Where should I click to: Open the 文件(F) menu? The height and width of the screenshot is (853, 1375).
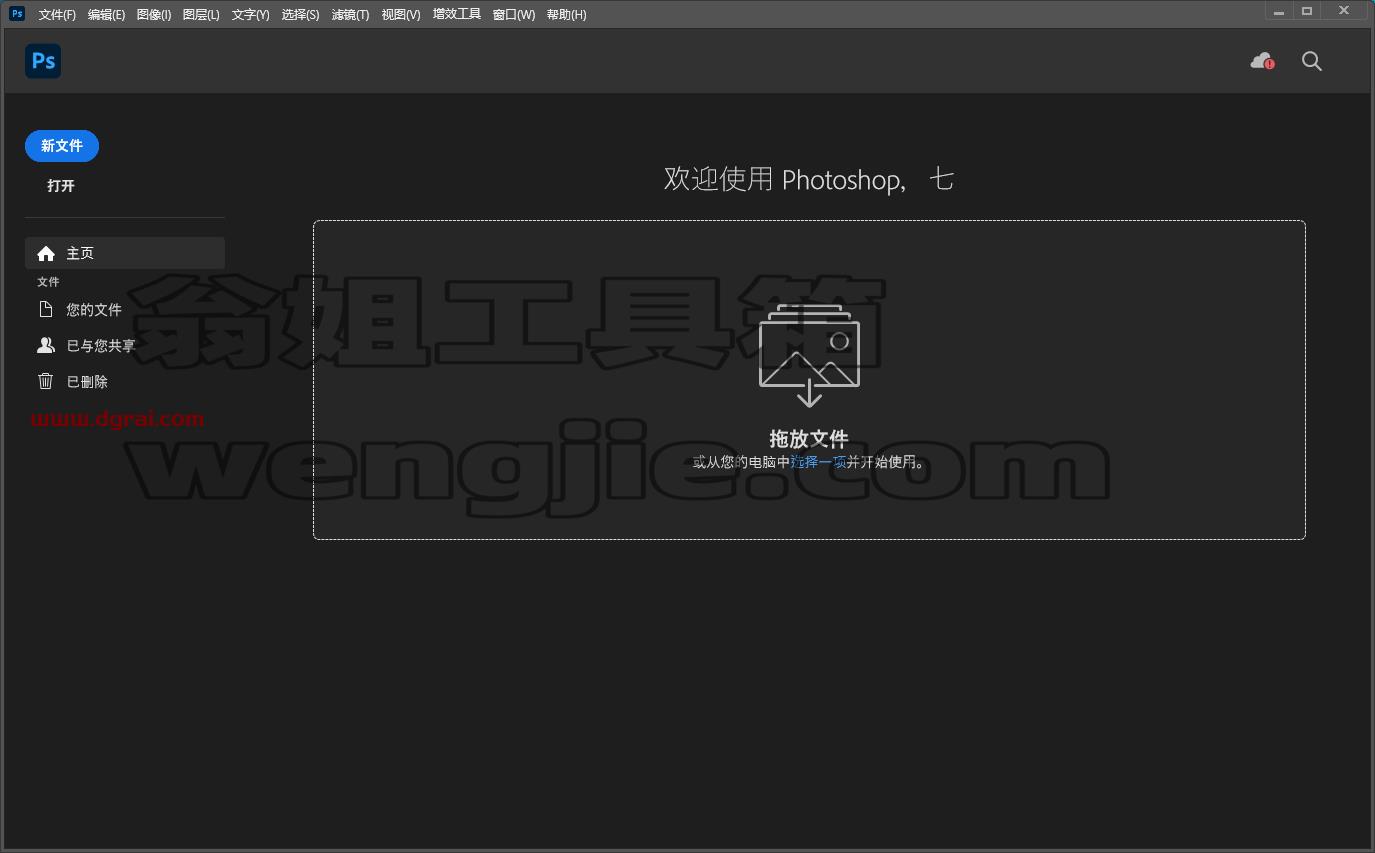[57, 14]
